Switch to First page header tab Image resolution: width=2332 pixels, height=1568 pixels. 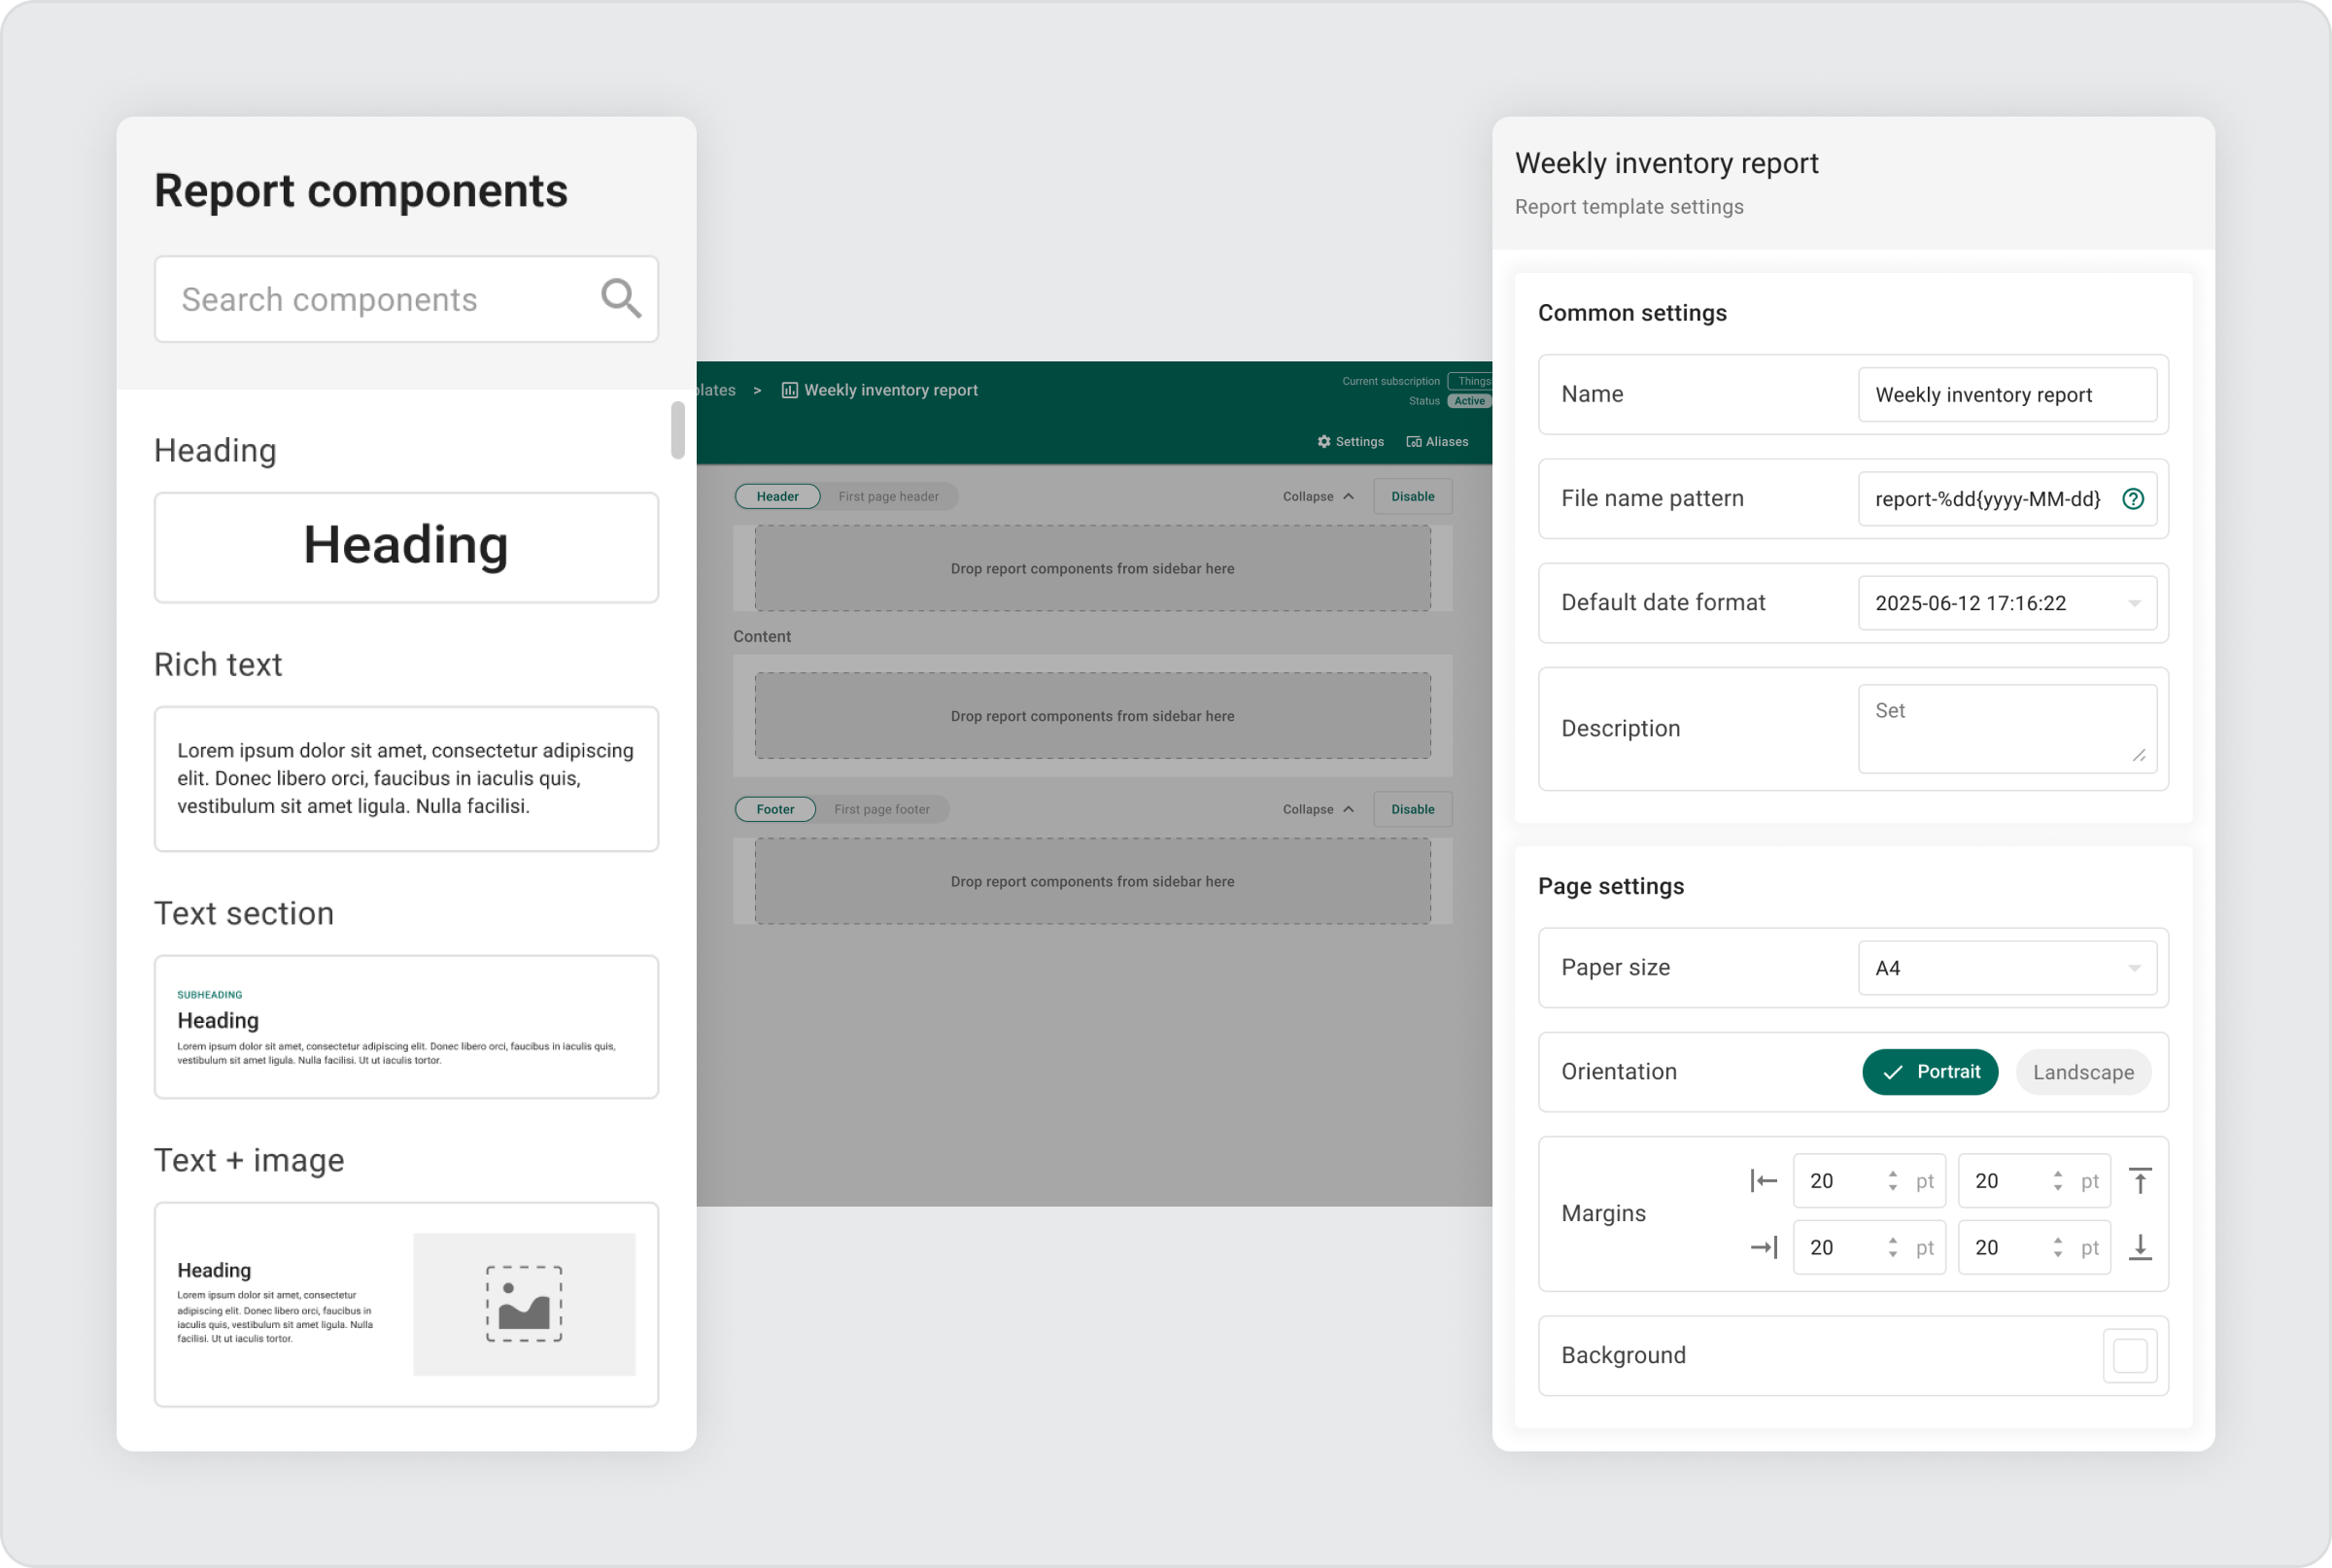(888, 496)
